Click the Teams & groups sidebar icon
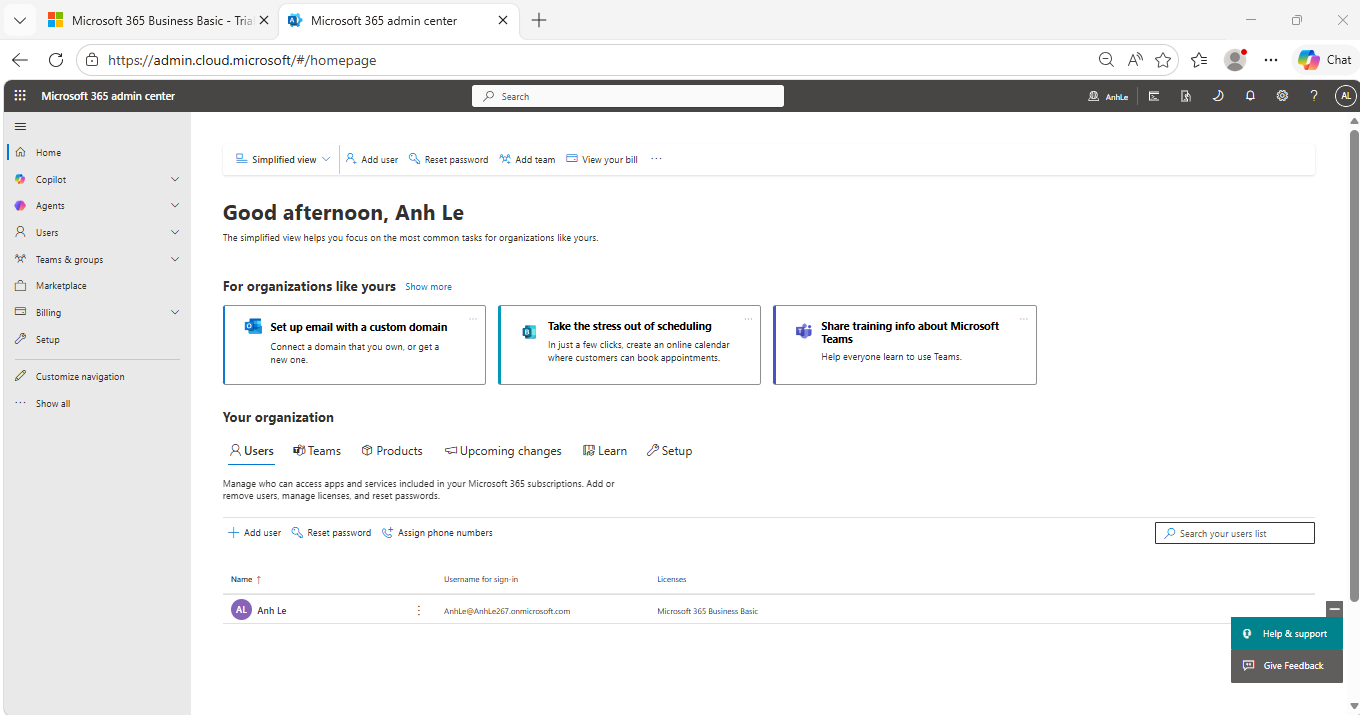Image resolution: width=1360 pixels, height=715 pixels. click(x=20, y=259)
